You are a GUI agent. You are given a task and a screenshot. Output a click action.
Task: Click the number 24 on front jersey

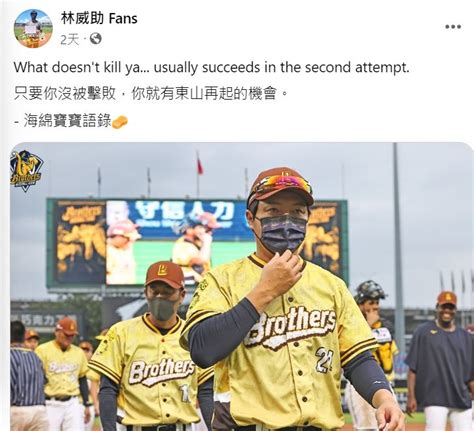click(x=324, y=360)
